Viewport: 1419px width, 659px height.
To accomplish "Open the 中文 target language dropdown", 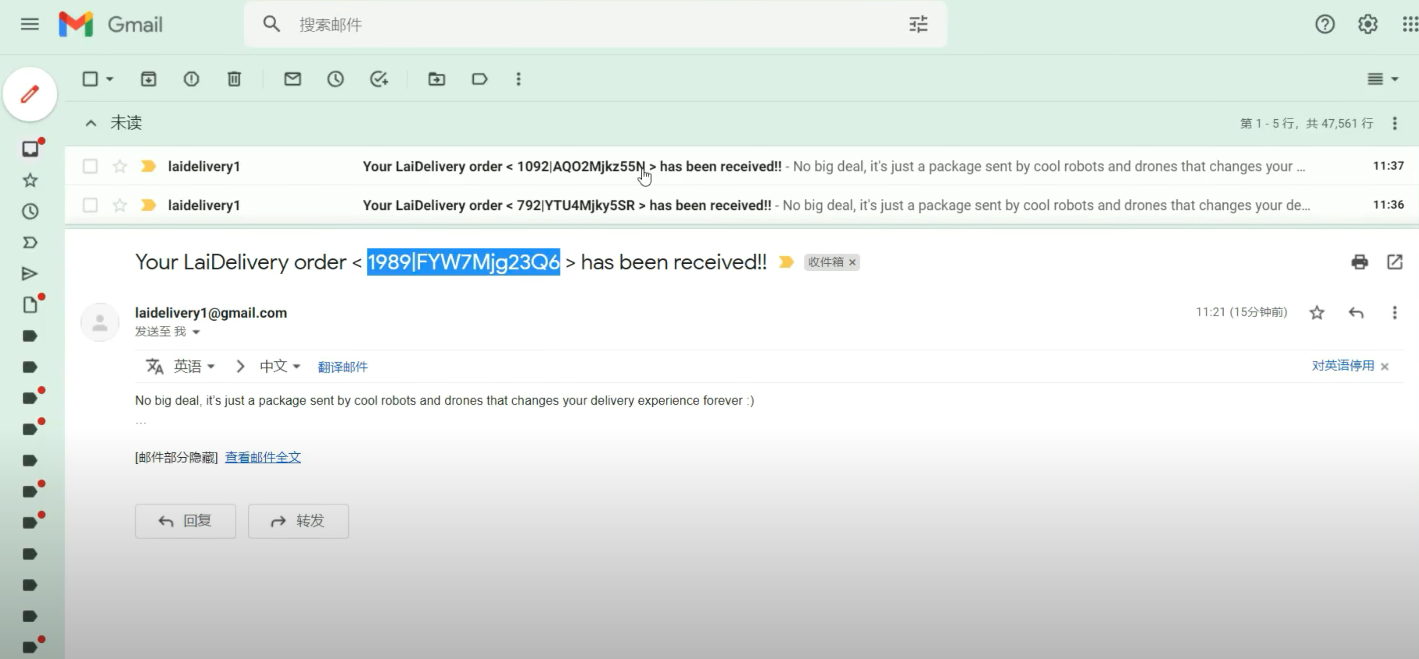I will point(280,366).
